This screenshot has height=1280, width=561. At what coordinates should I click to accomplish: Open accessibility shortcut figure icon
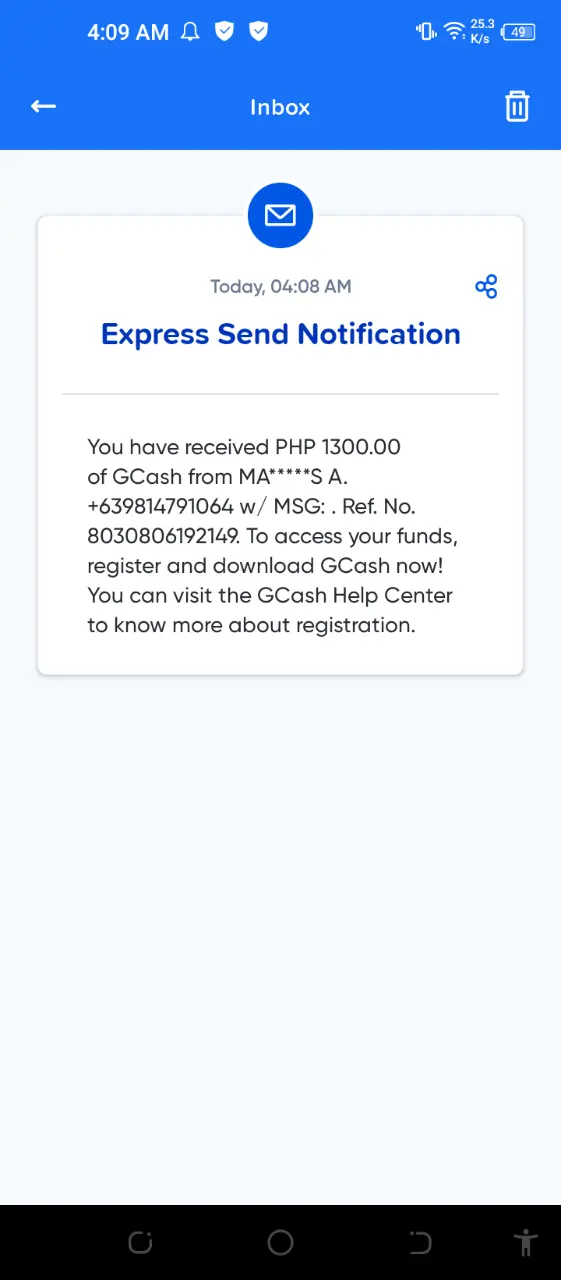click(525, 1243)
